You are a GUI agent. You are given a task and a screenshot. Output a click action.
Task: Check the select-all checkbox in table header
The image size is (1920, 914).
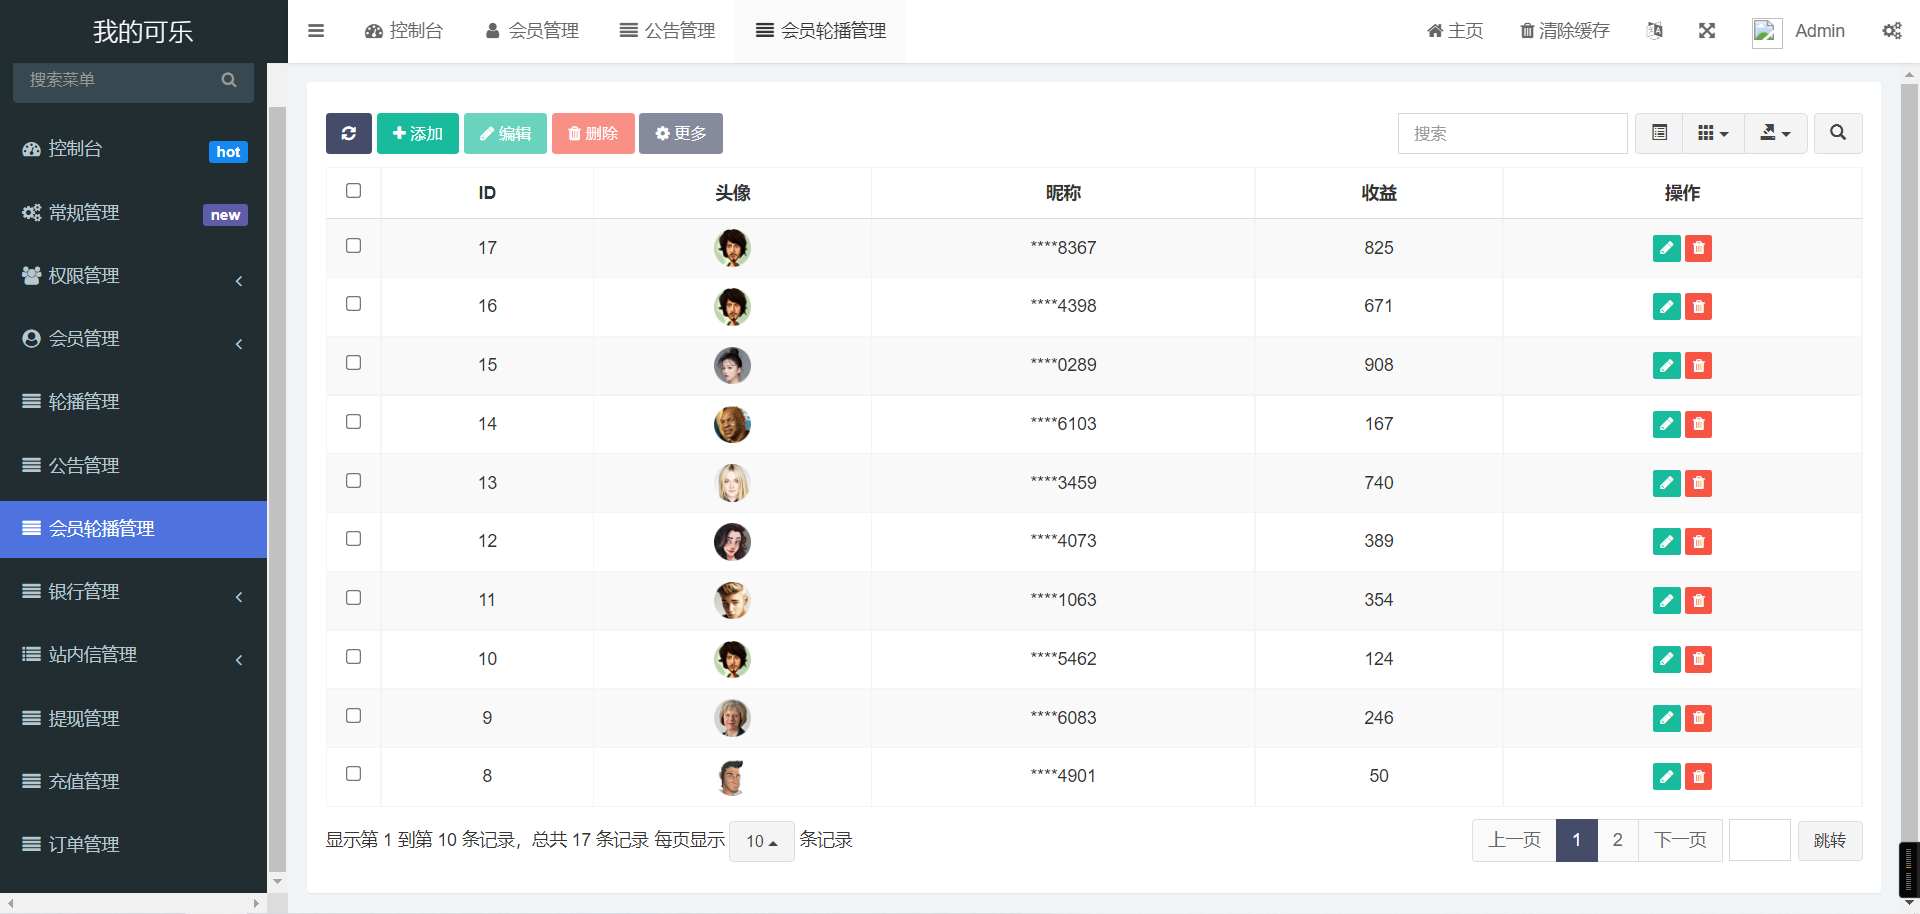(353, 191)
